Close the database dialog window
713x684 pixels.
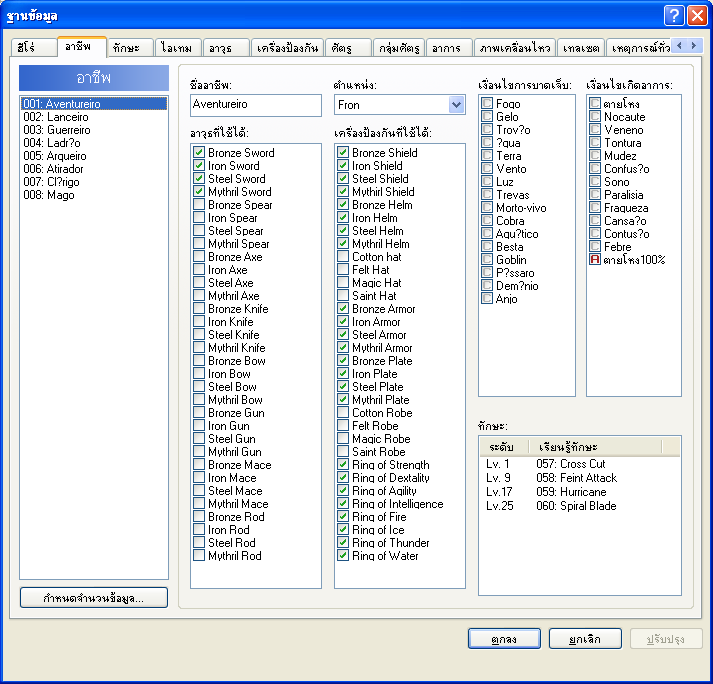[697, 15]
